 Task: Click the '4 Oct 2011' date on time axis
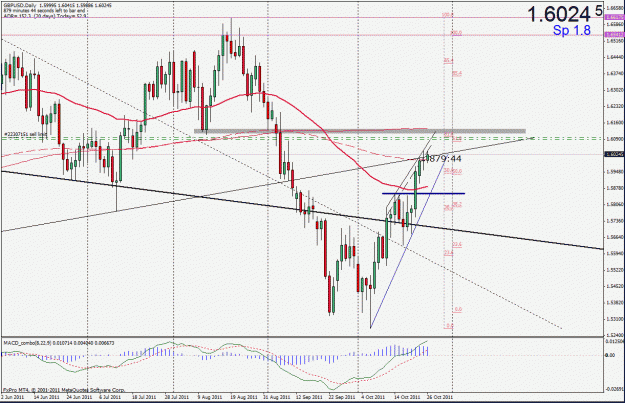click(373, 397)
